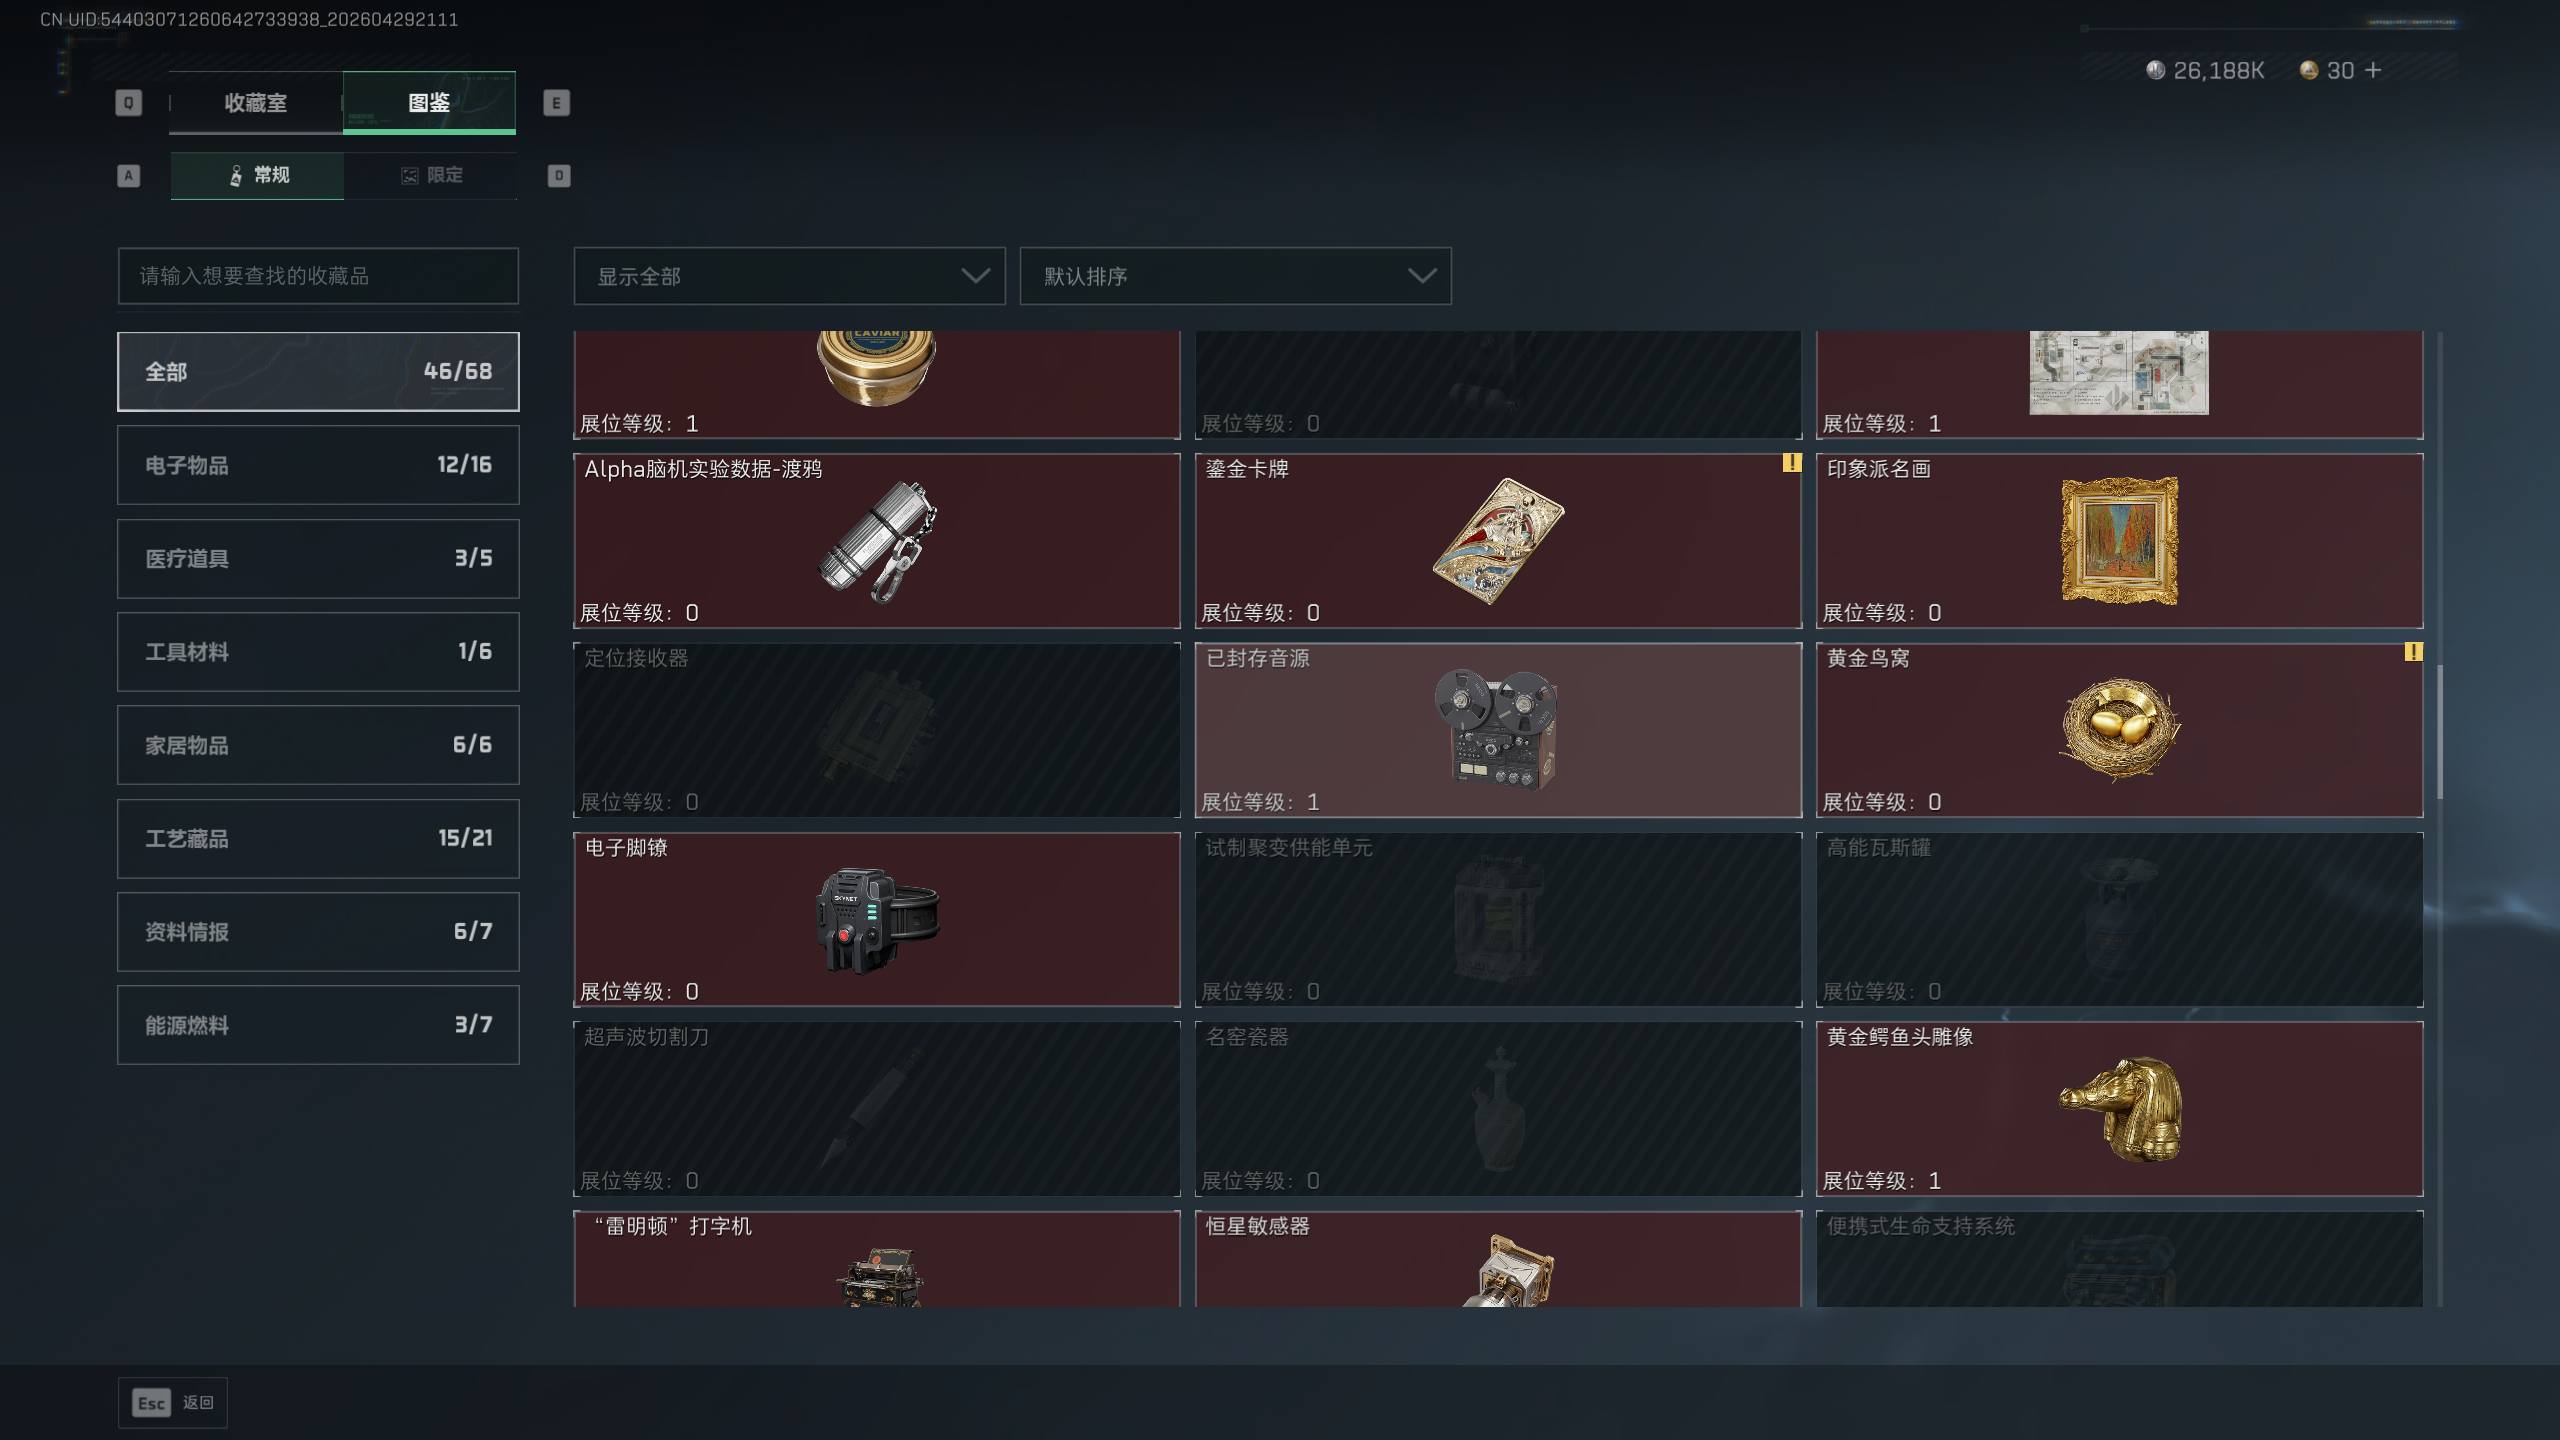Open the impressionist painting (印象派名画) item
The width and height of the screenshot is (2560, 1440).
[2120, 541]
